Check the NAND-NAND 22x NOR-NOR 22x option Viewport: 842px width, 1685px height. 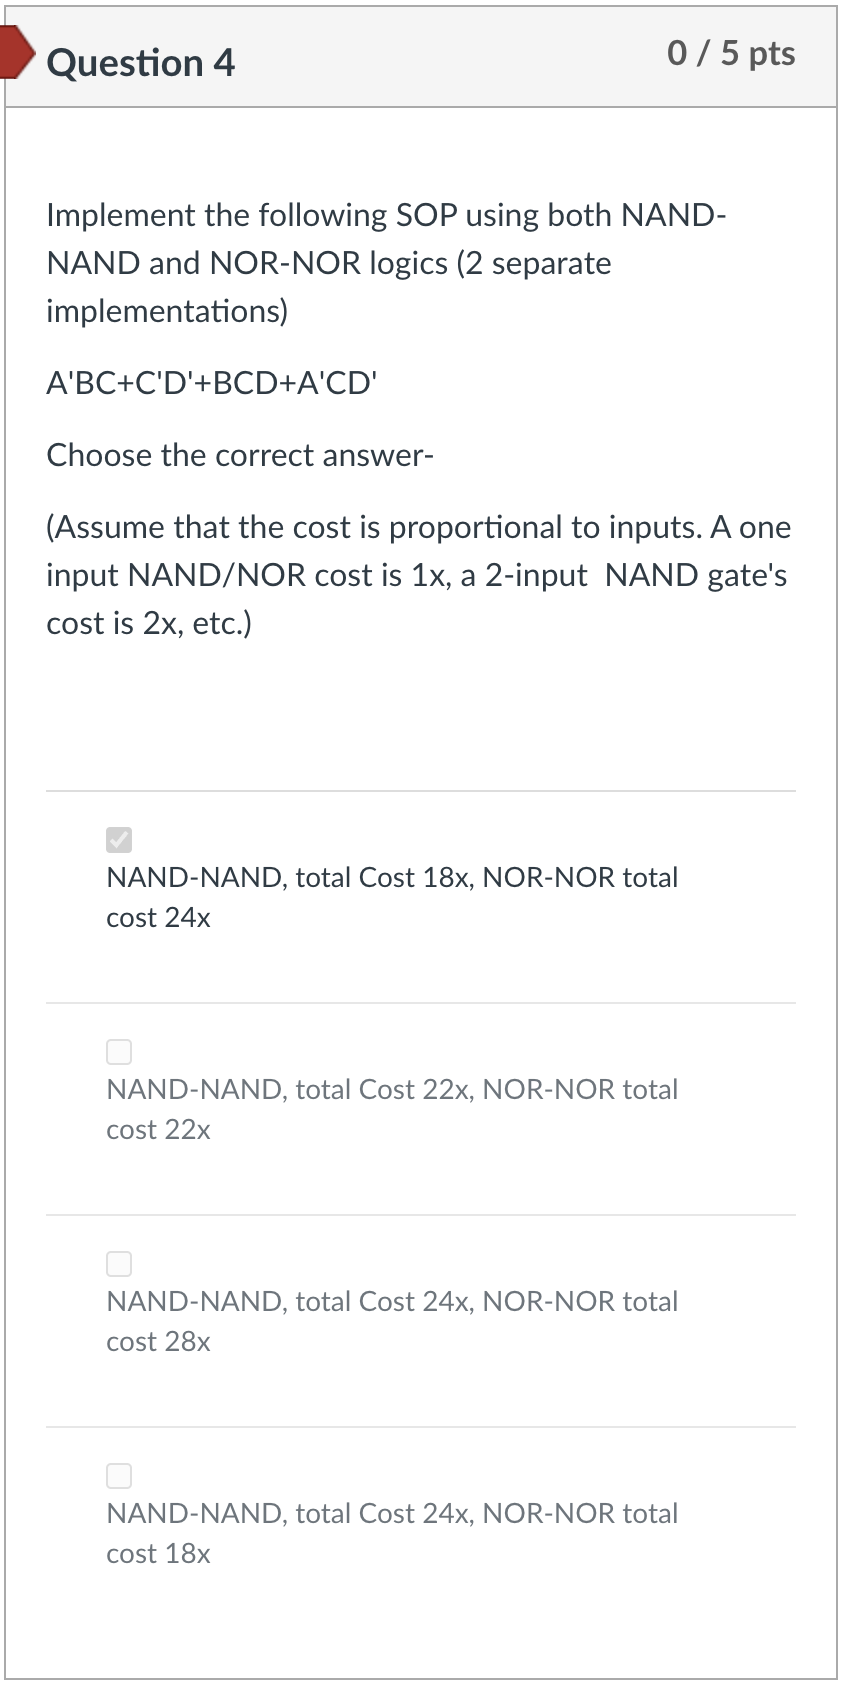[x=119, y=1051]
